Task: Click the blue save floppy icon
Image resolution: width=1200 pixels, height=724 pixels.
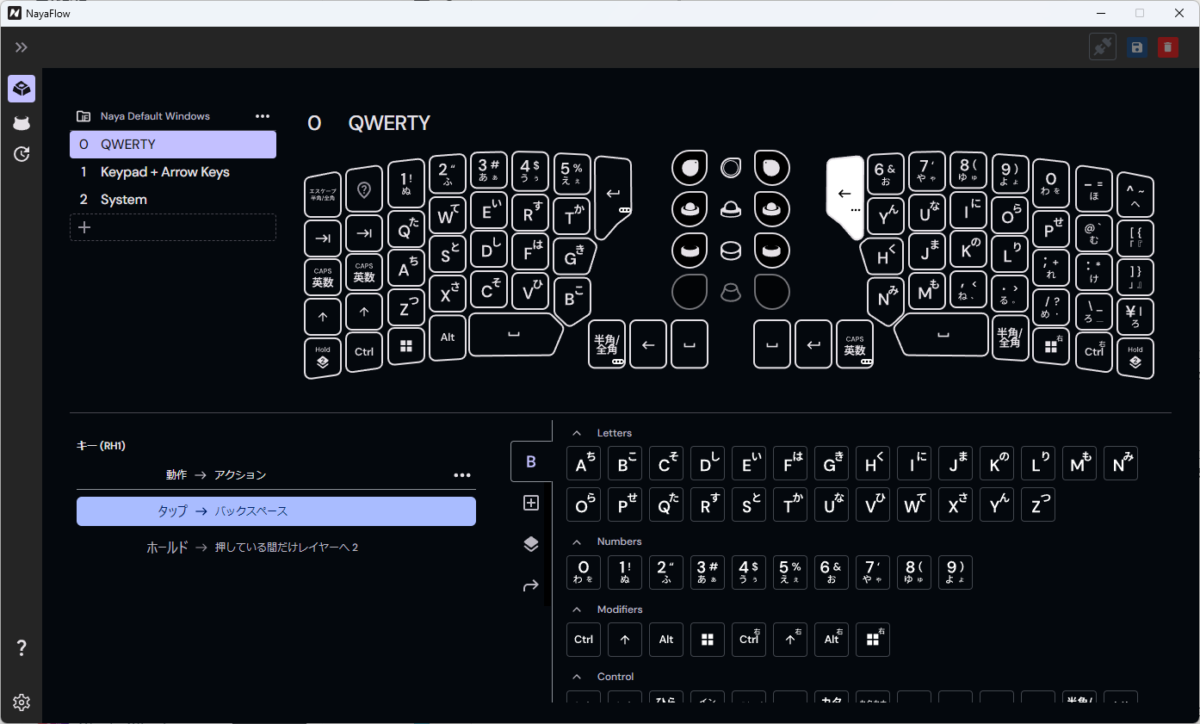Action: pos(1137,47)
